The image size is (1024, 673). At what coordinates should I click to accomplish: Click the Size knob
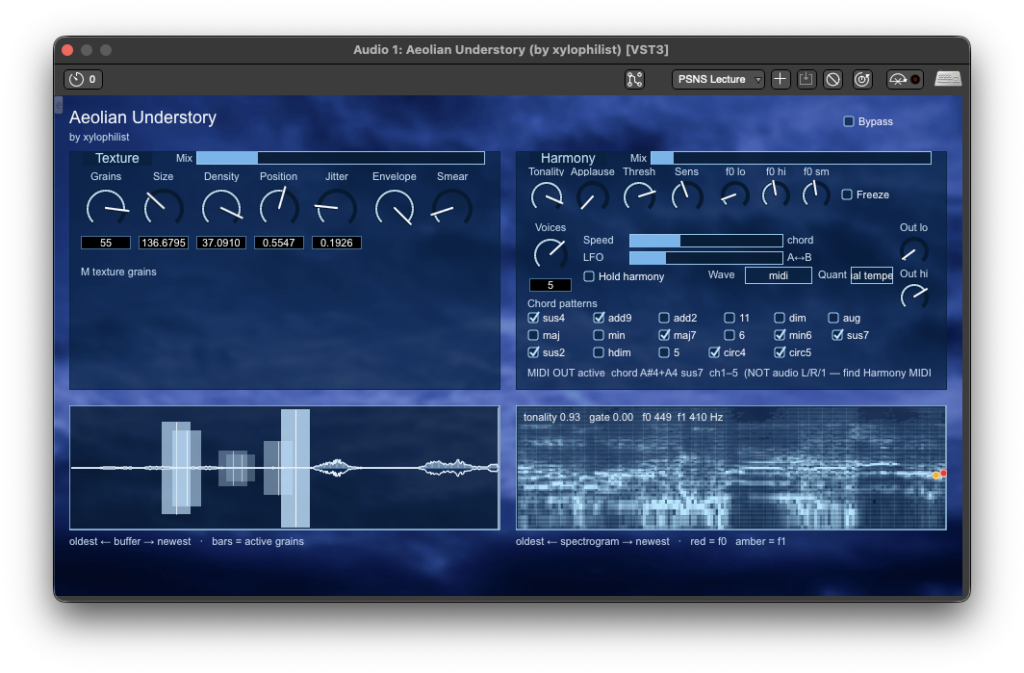tap(163, 208)
